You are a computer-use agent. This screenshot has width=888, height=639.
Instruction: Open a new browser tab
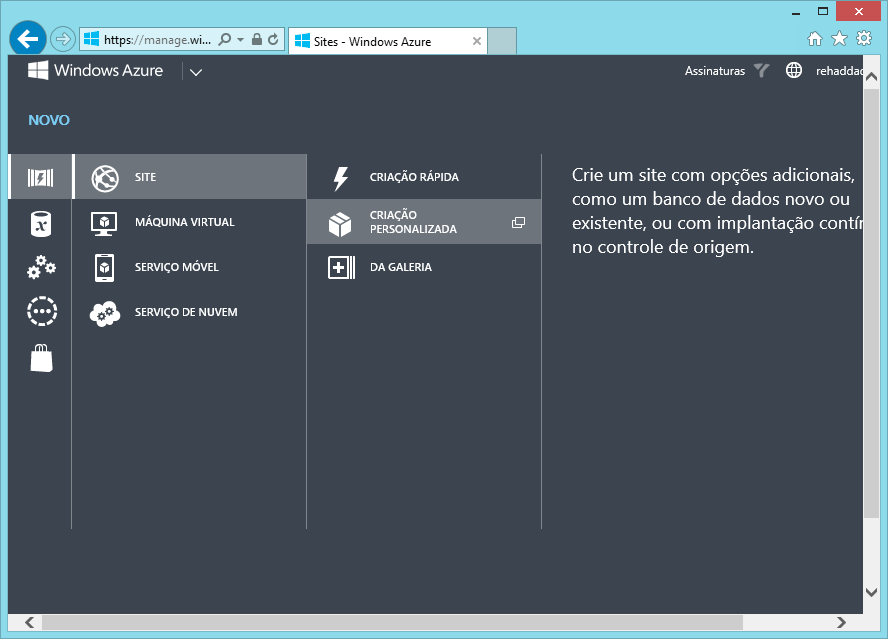(502, 41)
